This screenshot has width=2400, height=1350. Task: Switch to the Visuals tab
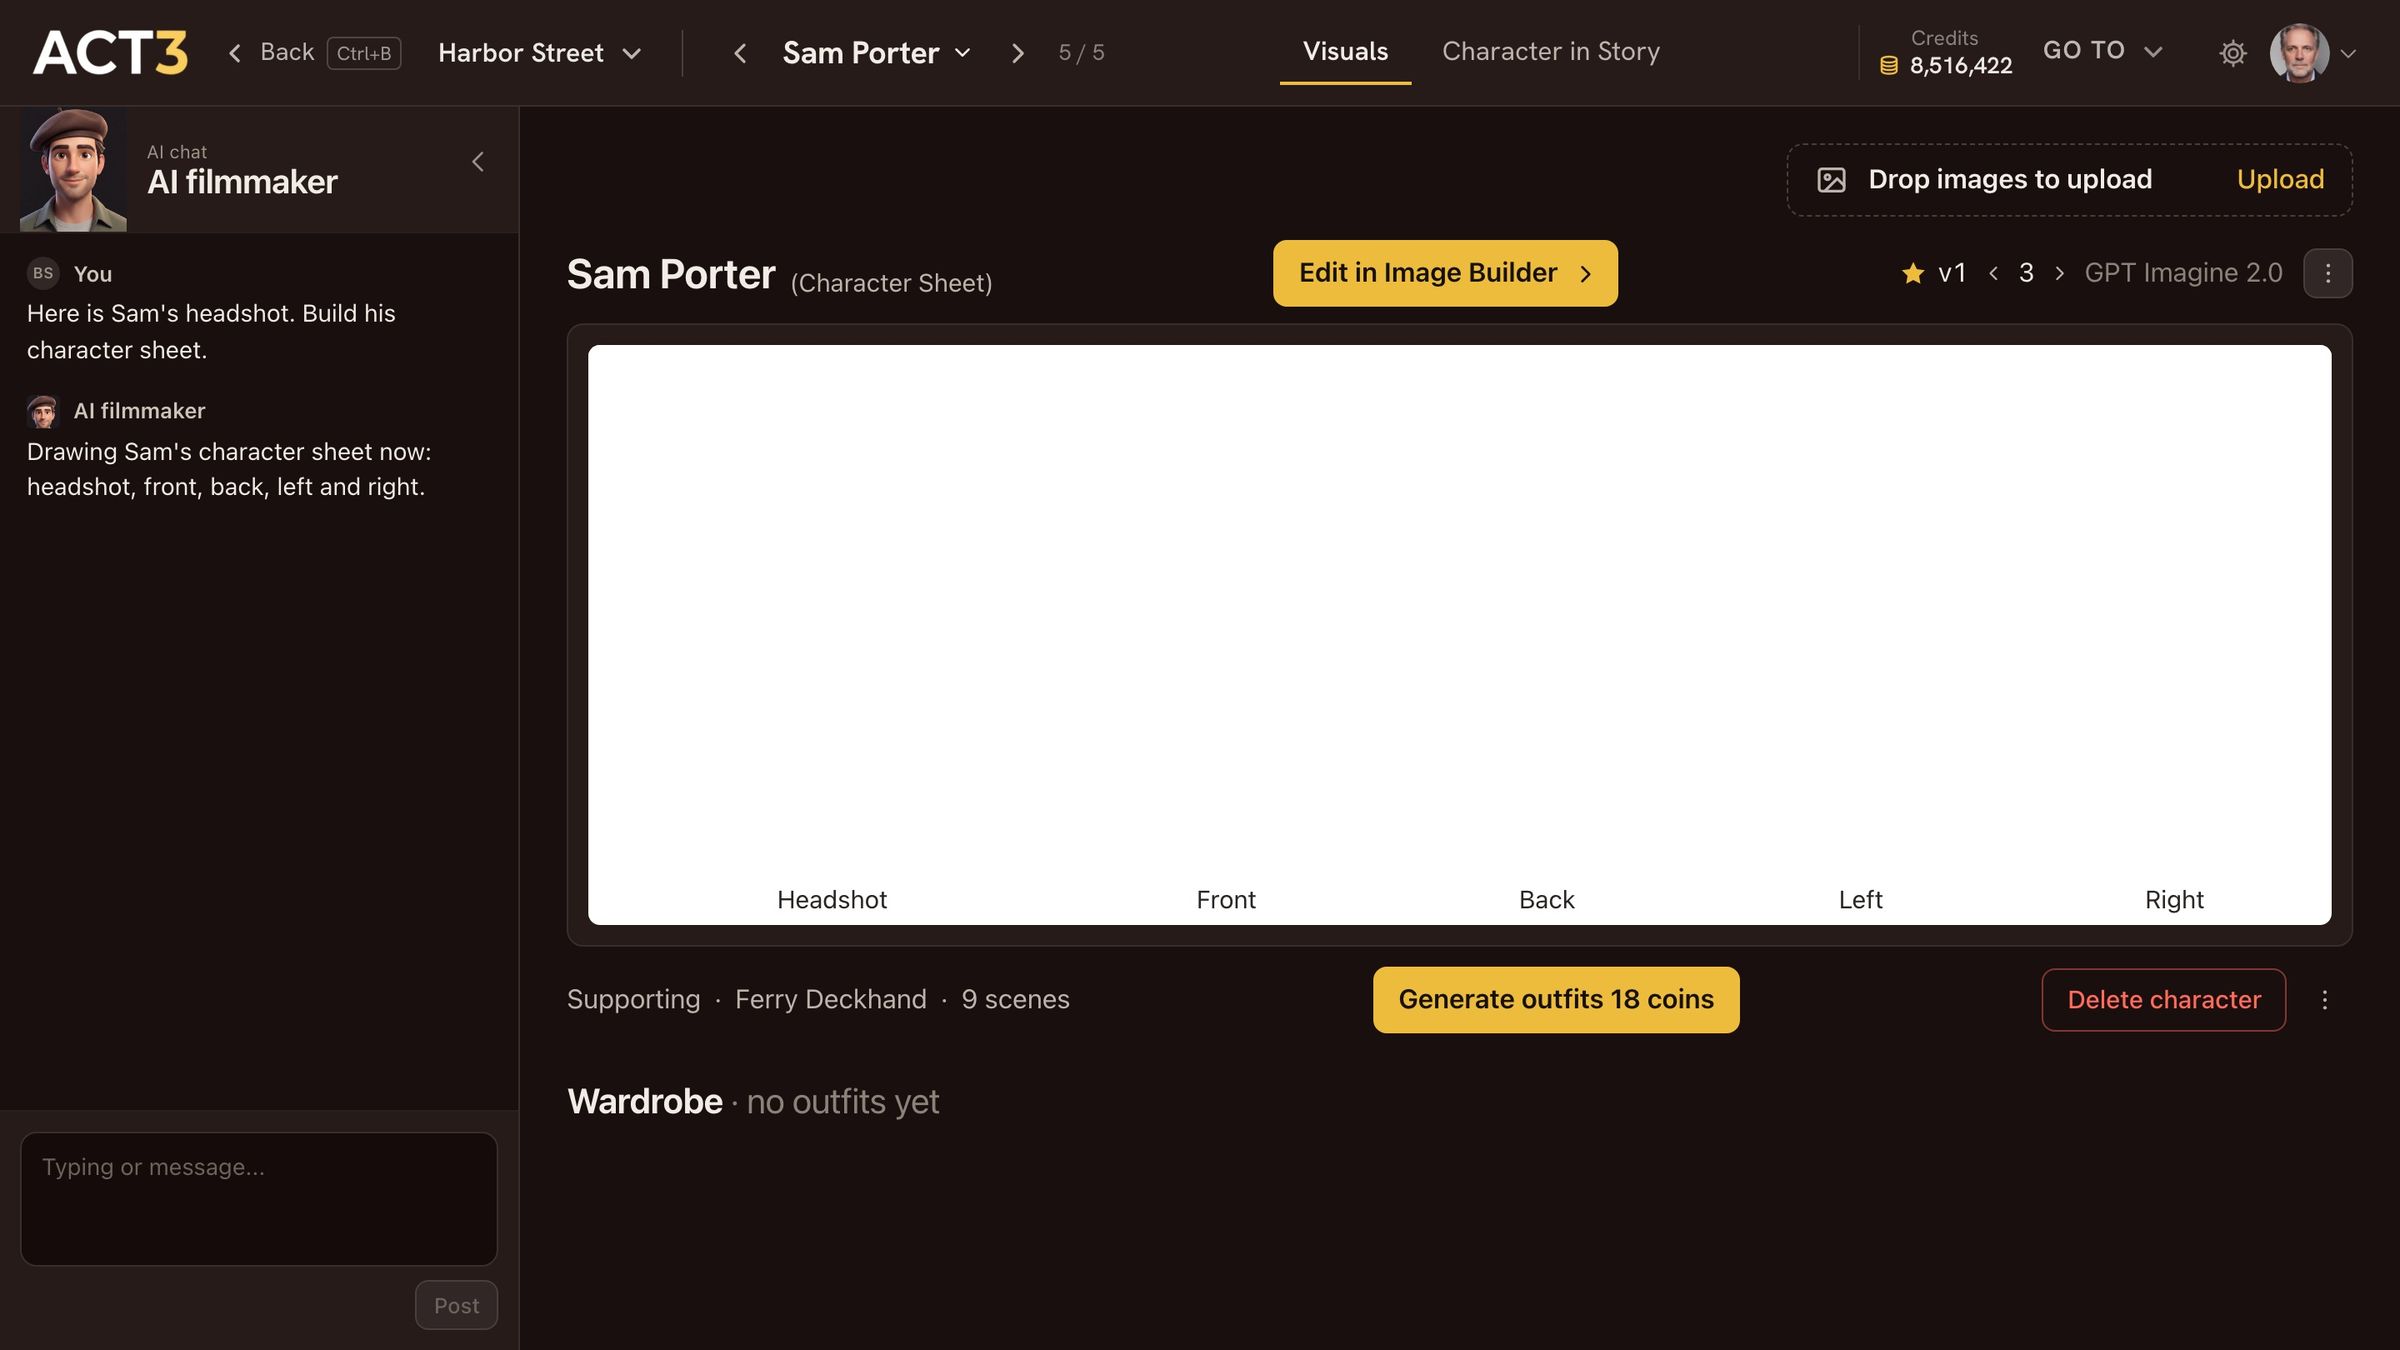pyautogui.click(x=1345, y=52)
